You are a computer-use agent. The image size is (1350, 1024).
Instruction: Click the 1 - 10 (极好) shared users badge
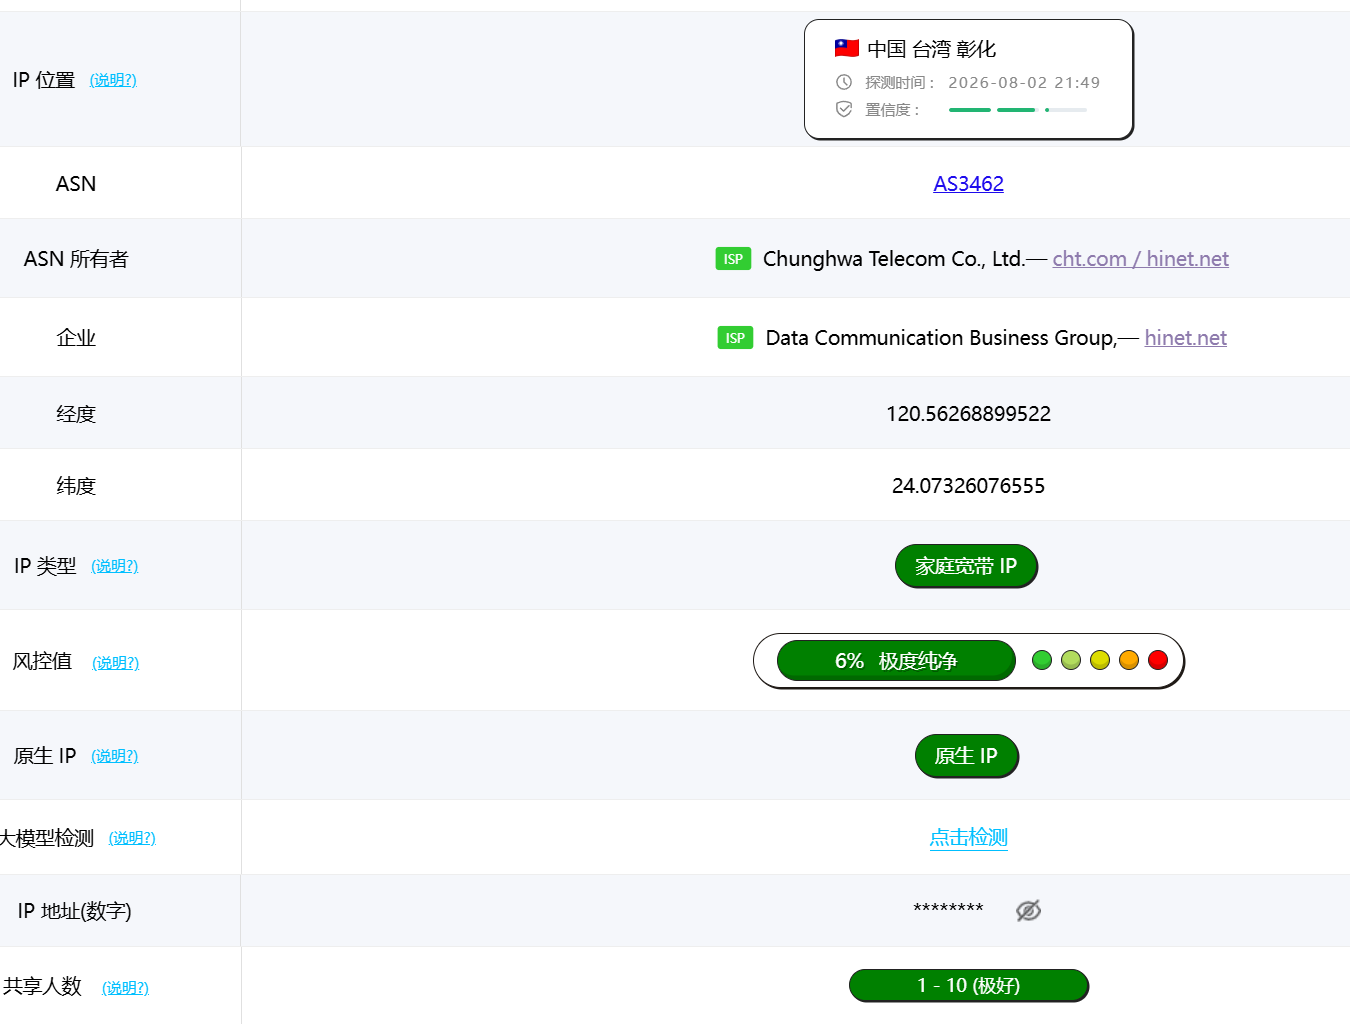click(x=968, y=985)
